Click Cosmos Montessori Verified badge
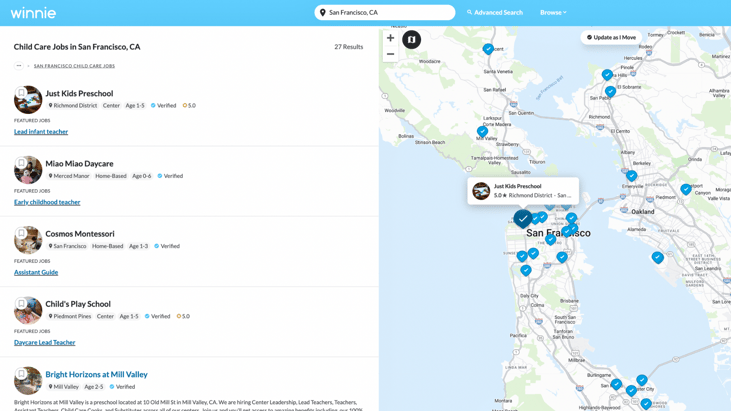This screenshot has width=731, height=411. click(x=167, y=246)
